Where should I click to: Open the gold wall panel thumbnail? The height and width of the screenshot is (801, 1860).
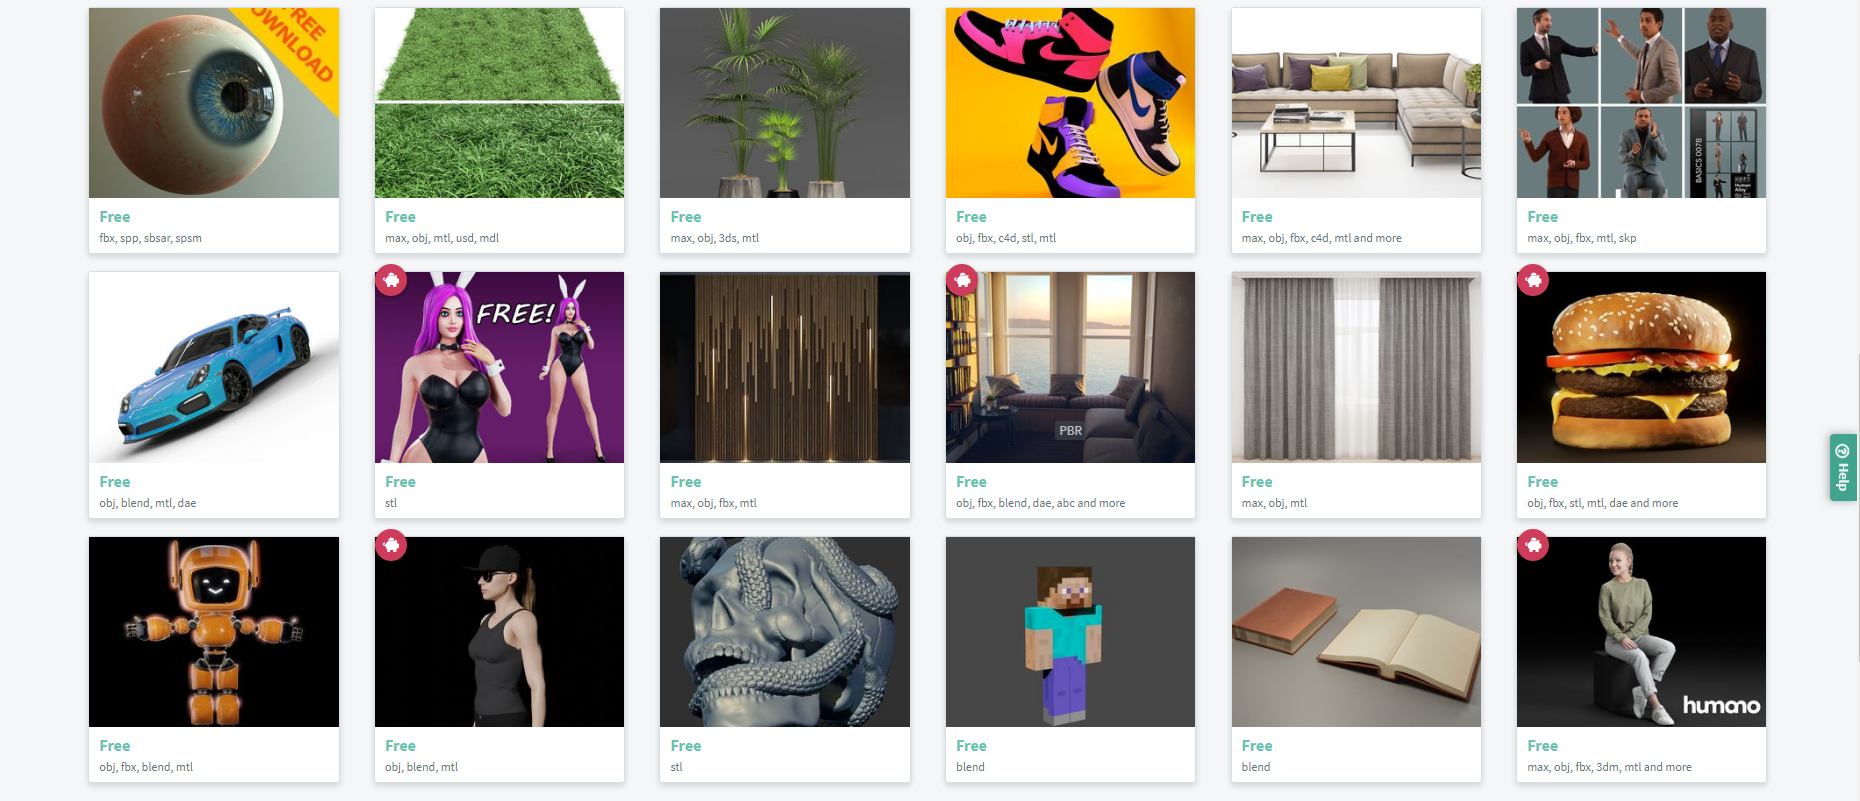click(x=785, y=367)
